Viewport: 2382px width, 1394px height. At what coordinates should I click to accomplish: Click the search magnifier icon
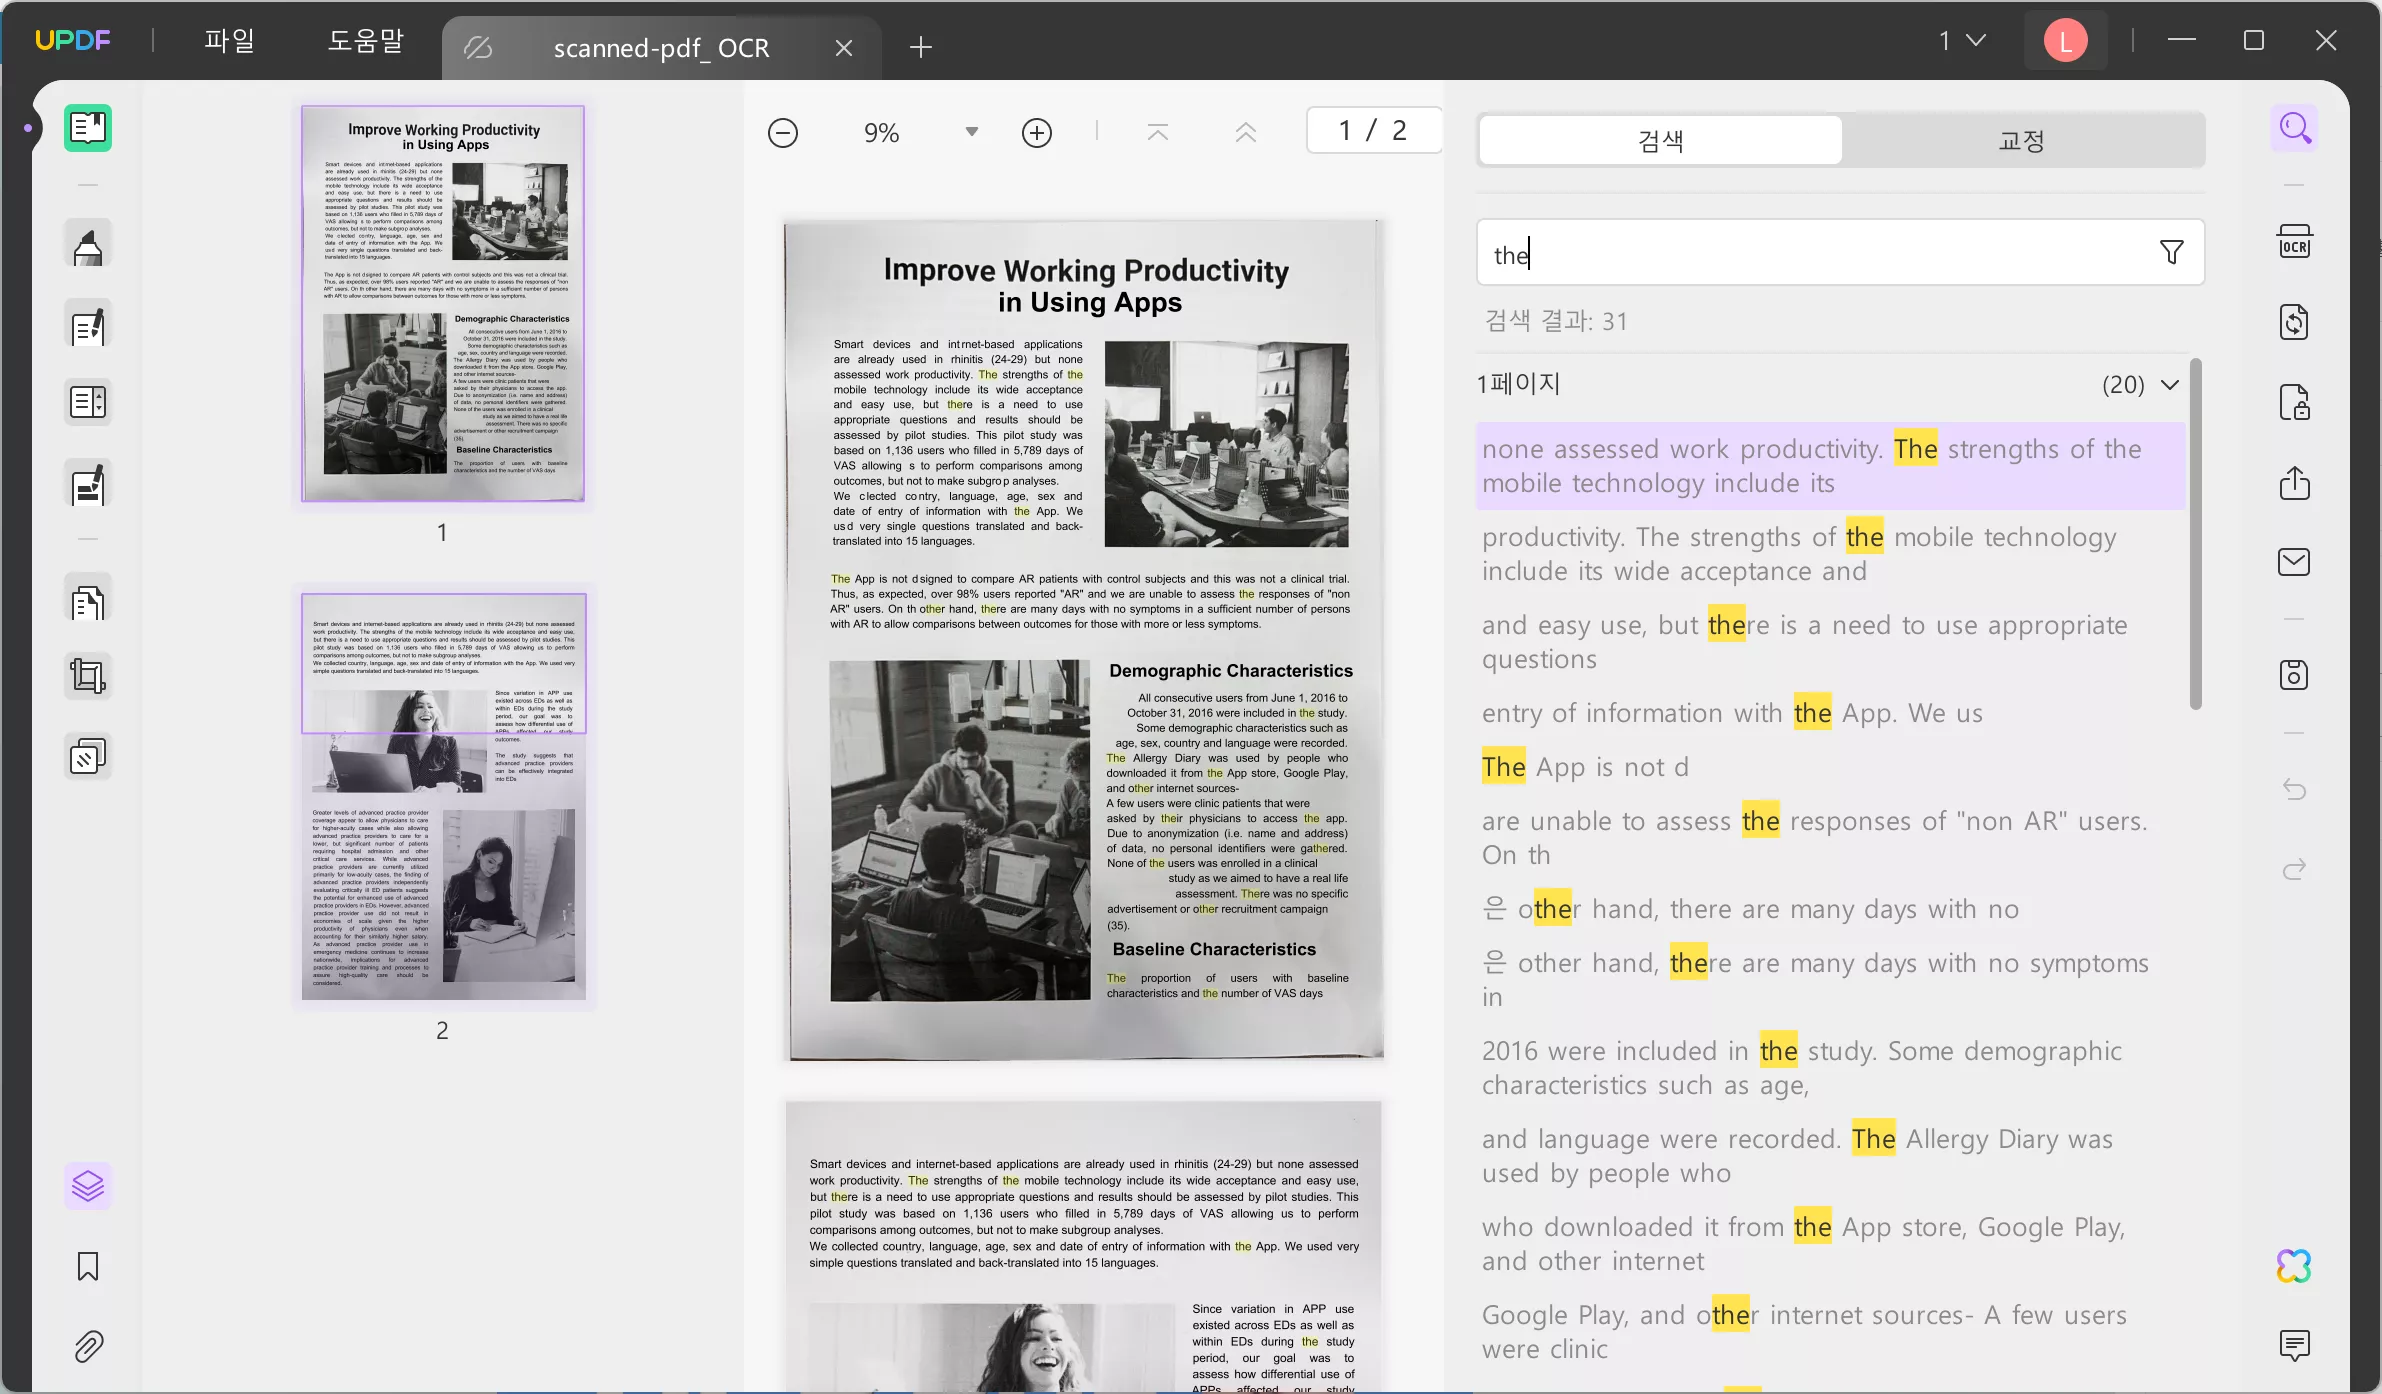(x=2294, y=128)
